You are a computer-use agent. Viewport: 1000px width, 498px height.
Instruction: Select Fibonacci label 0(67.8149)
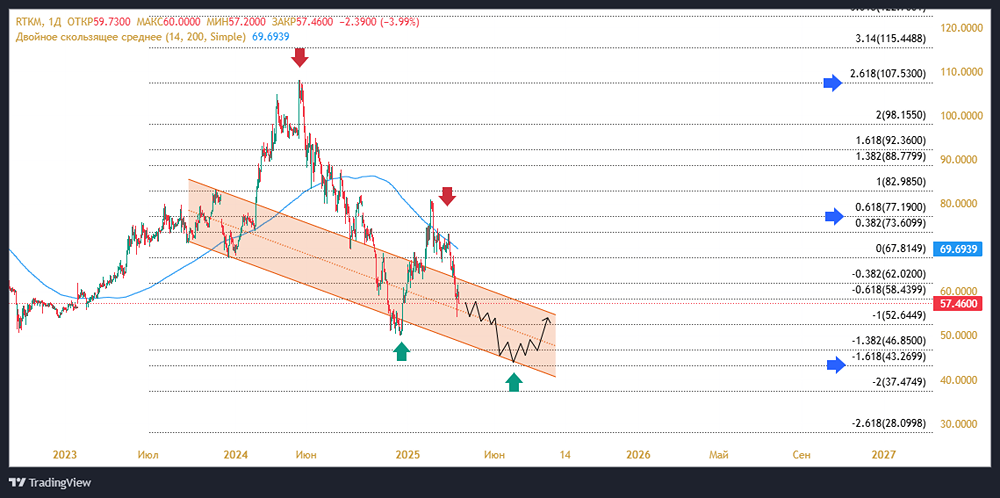point(901,248)
